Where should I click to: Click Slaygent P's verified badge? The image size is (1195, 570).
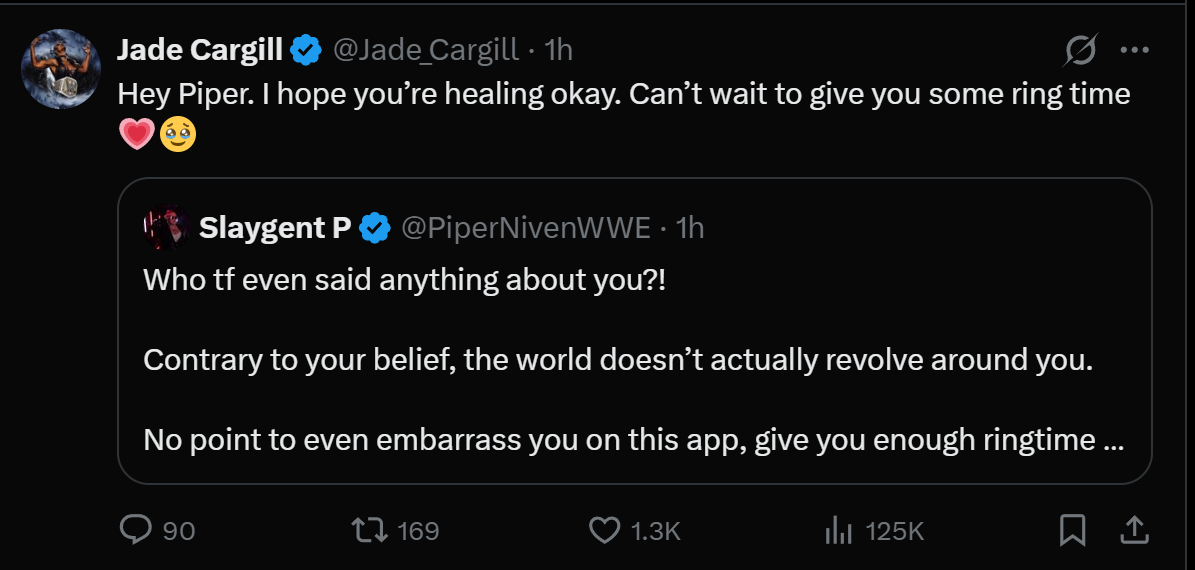[375, 227]
